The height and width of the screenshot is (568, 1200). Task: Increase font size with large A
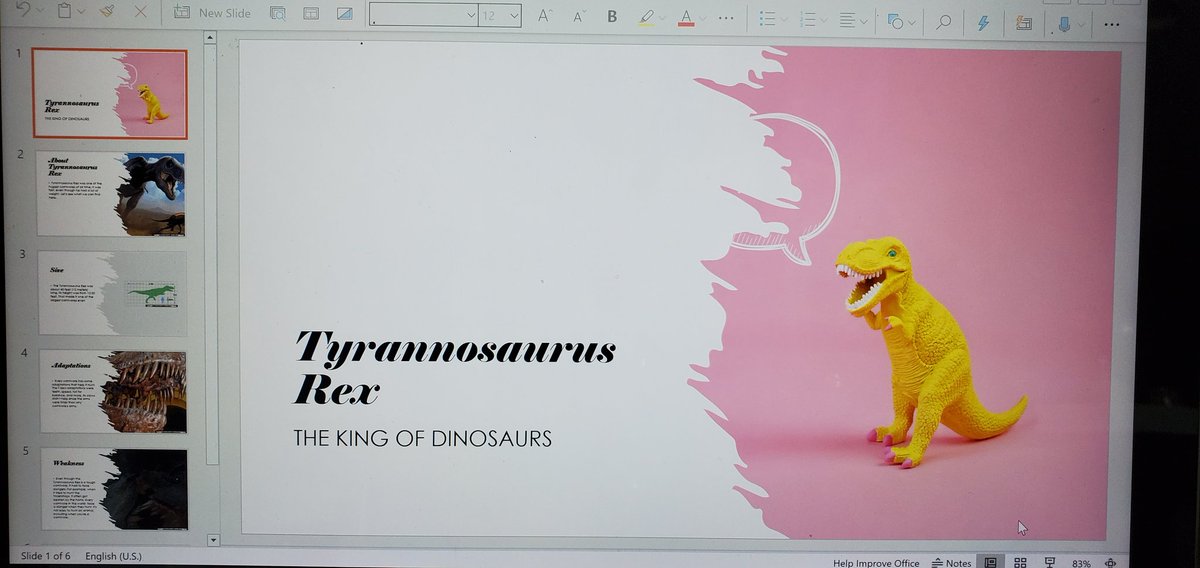click(545, 15)
